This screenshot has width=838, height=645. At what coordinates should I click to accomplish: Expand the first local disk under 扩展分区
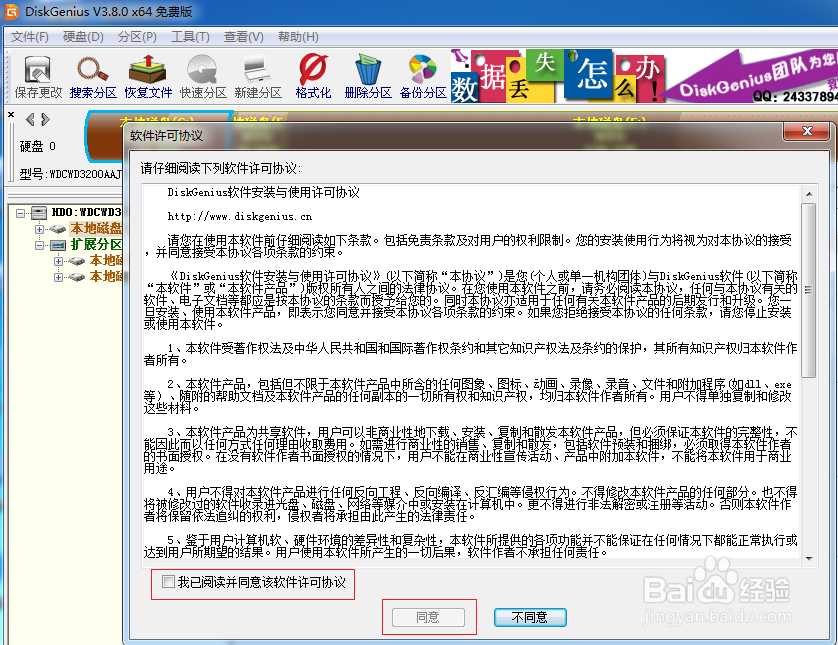(x=58, y=261)
